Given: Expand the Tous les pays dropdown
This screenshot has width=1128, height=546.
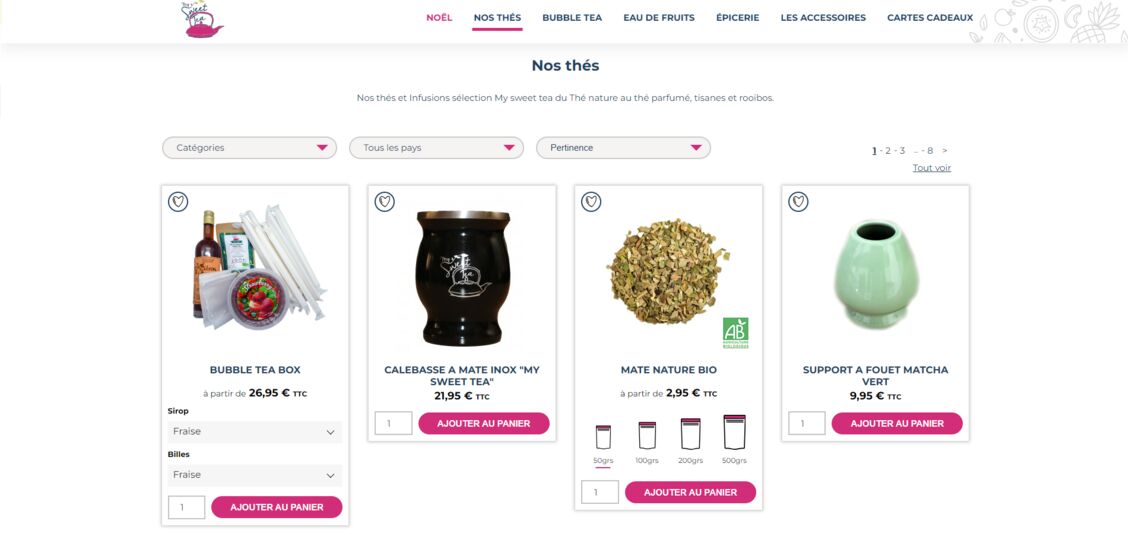Looking at the screenshot, I should tap(437, 147).
